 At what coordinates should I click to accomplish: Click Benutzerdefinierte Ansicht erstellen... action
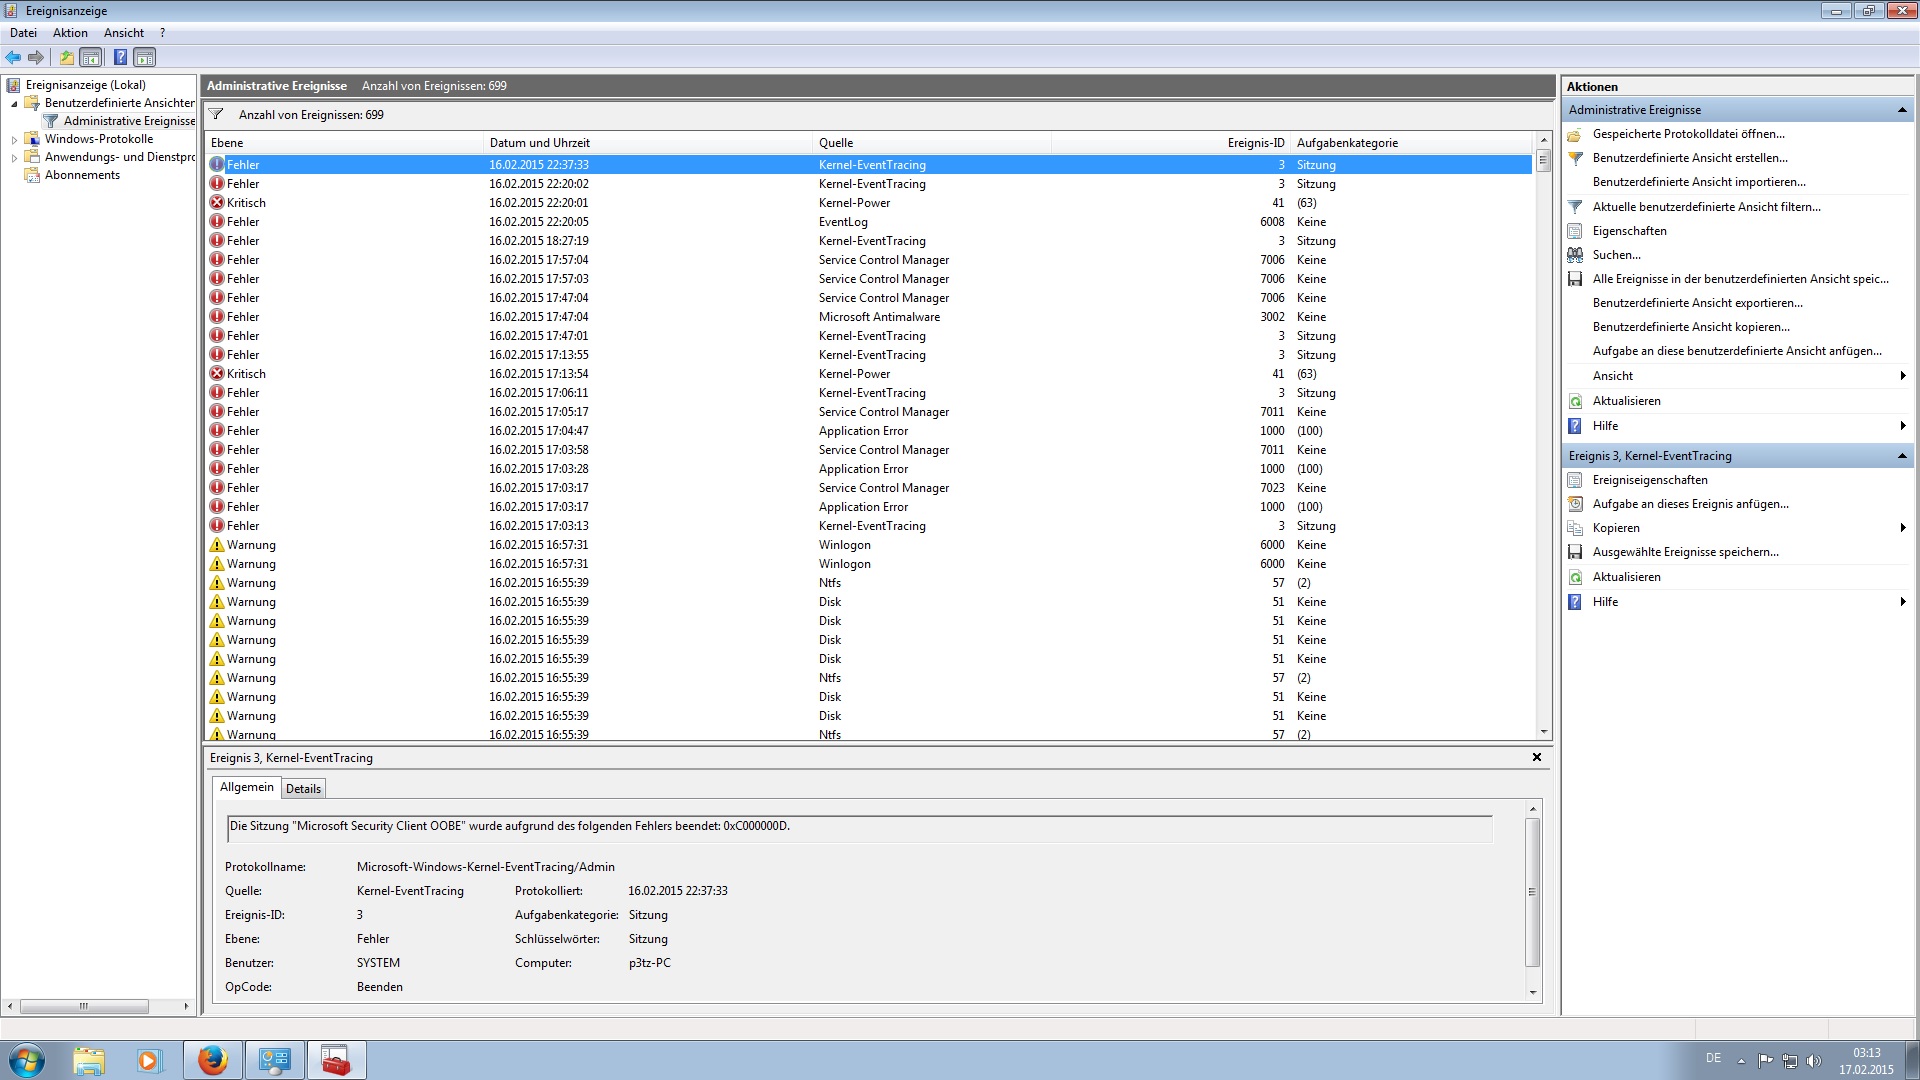pos(1690,158)
